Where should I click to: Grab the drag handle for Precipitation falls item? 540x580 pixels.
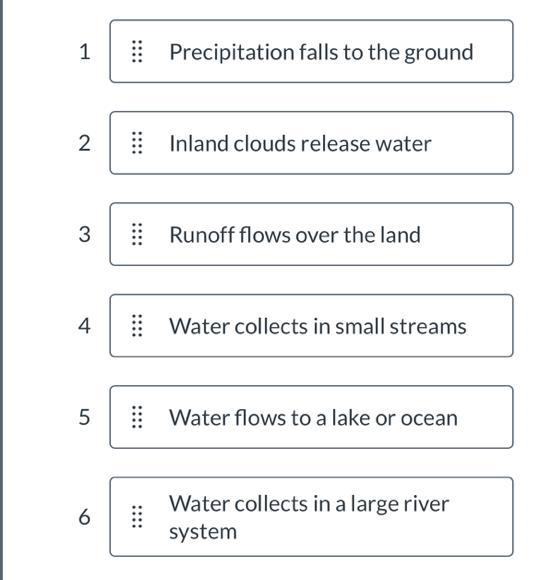[x=137, y=51]
